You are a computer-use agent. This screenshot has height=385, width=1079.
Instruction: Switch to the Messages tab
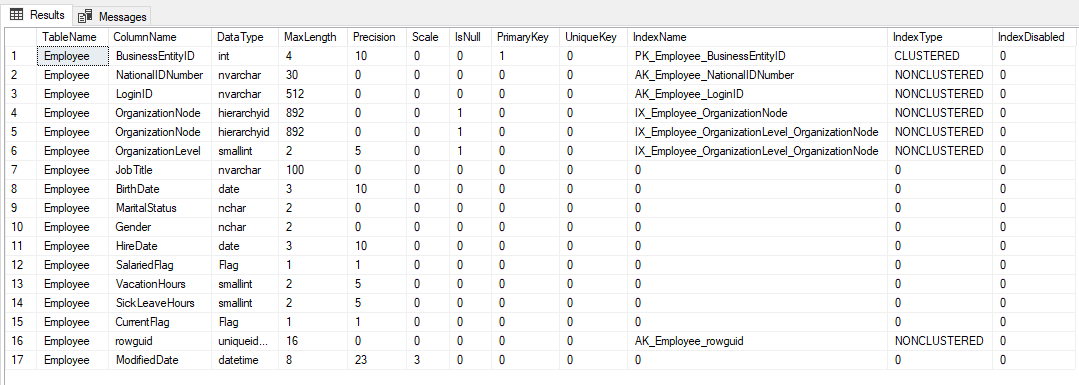112,16
